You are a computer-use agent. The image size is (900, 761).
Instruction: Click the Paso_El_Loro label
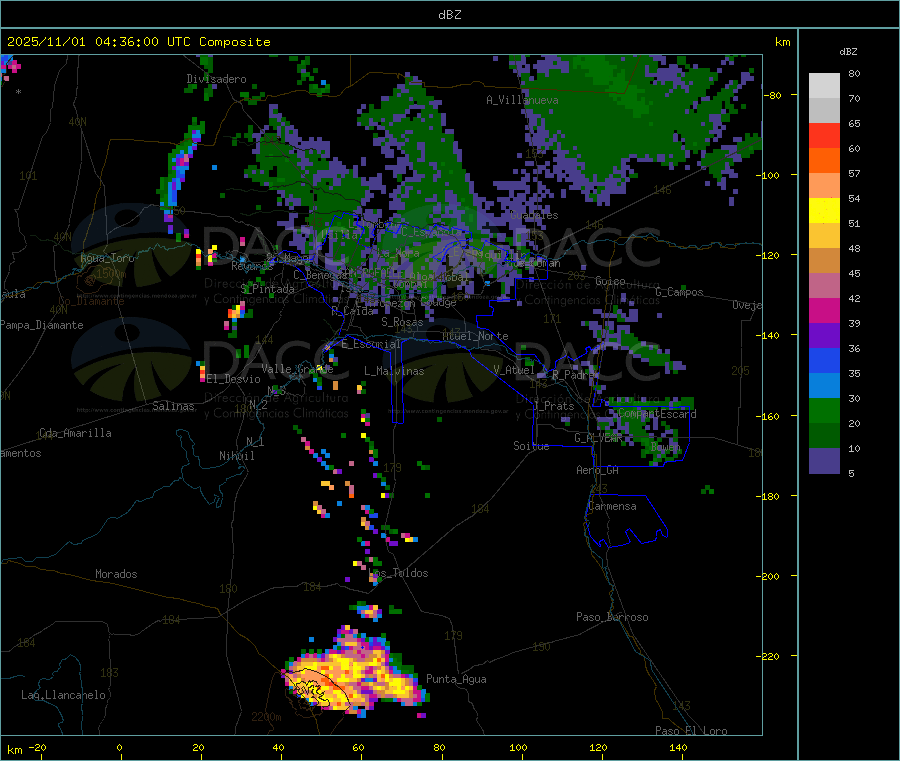click(x=691, y=731)
